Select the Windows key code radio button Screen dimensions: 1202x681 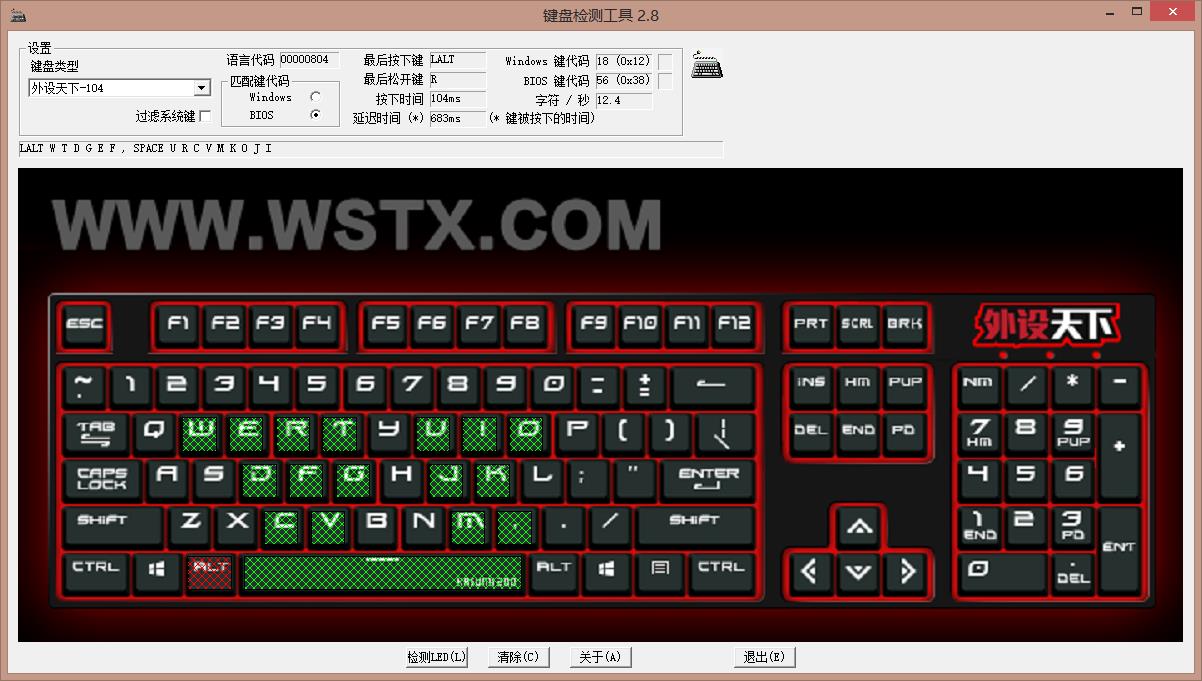click(314, 97)
